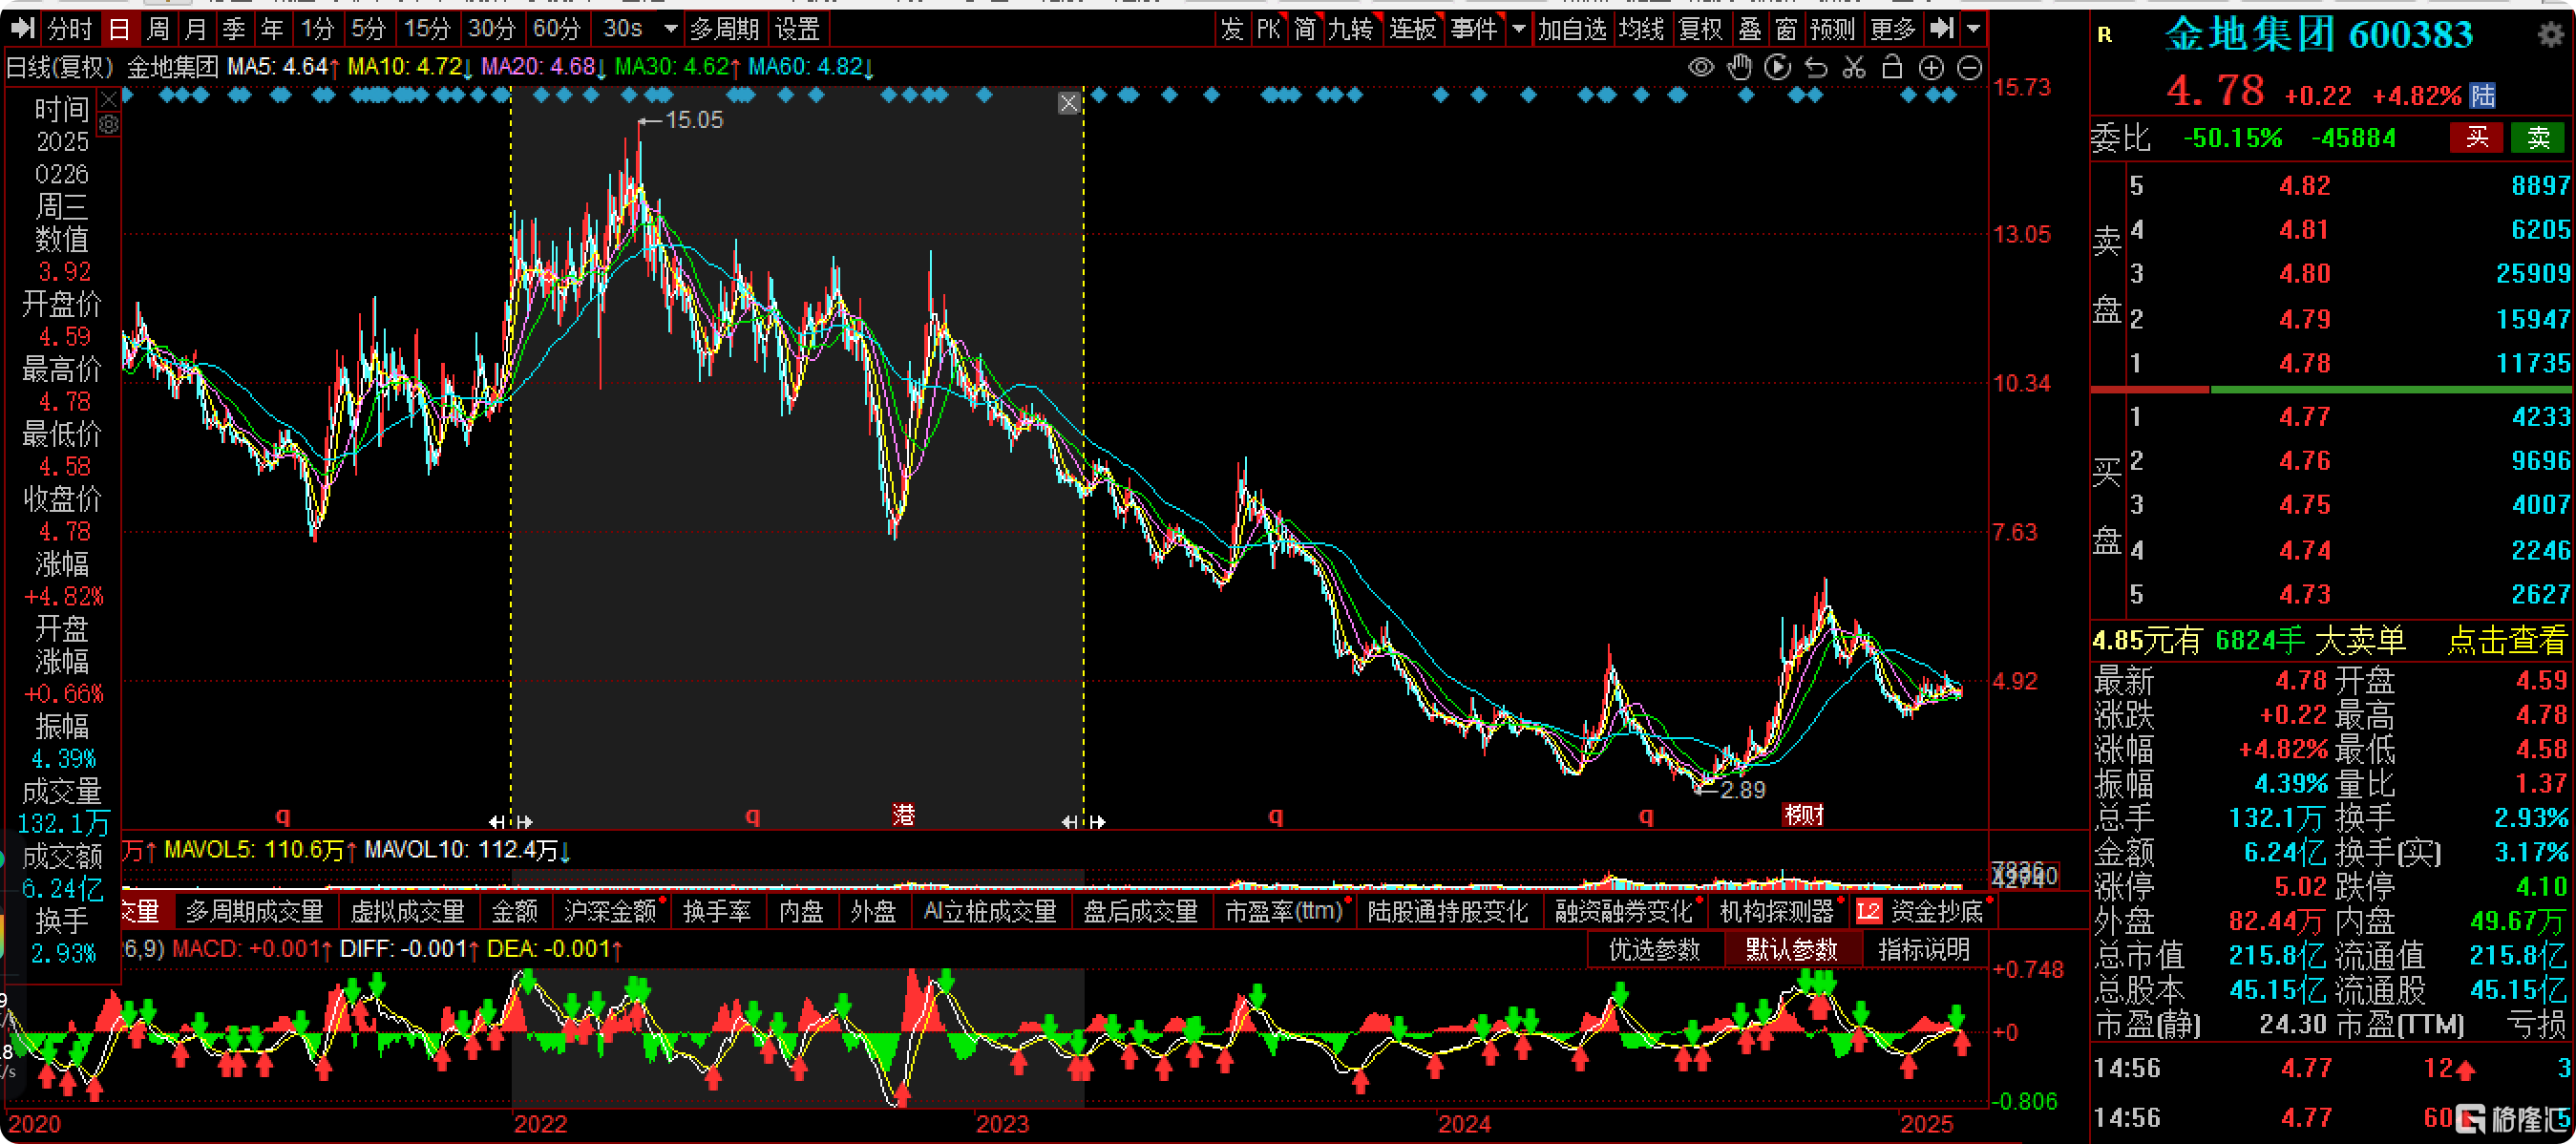Click the green 卖 sell button
The height and width of the screenshot is (1144, 2576).
[2538, 137]
